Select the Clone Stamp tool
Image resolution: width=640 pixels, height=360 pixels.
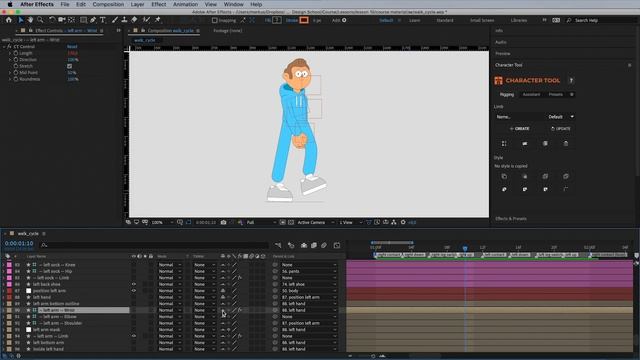point(124,20)
